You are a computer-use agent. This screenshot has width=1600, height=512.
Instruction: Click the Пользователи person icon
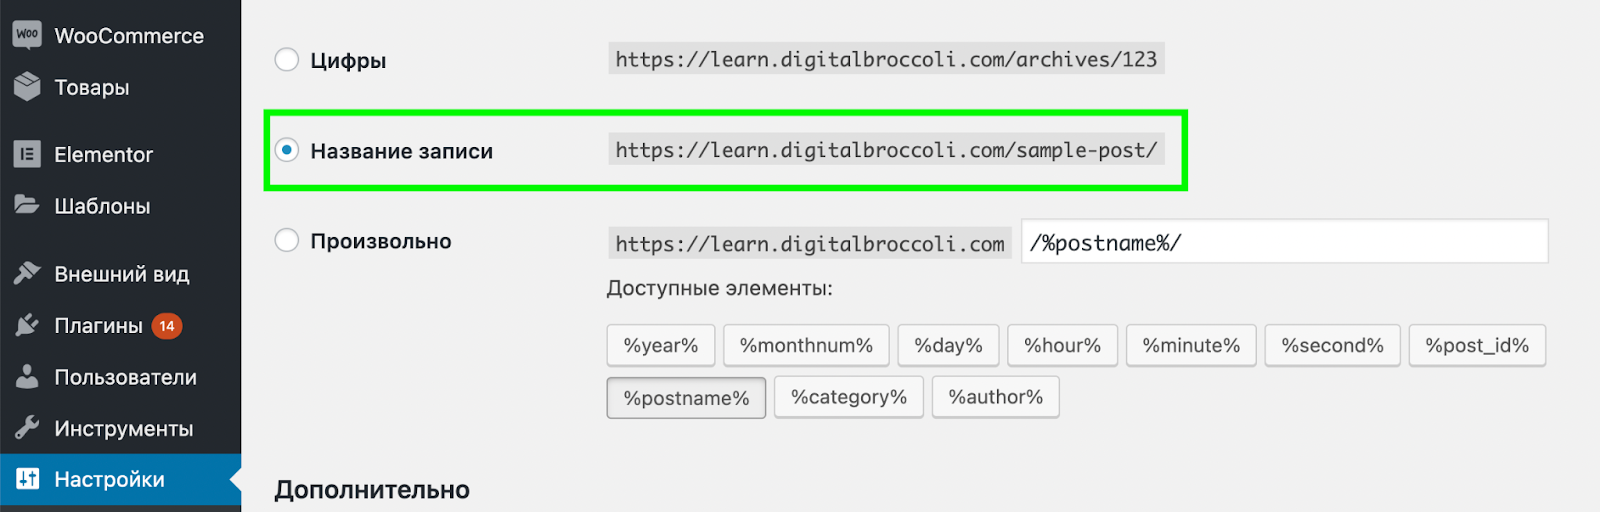click(27, 376)
